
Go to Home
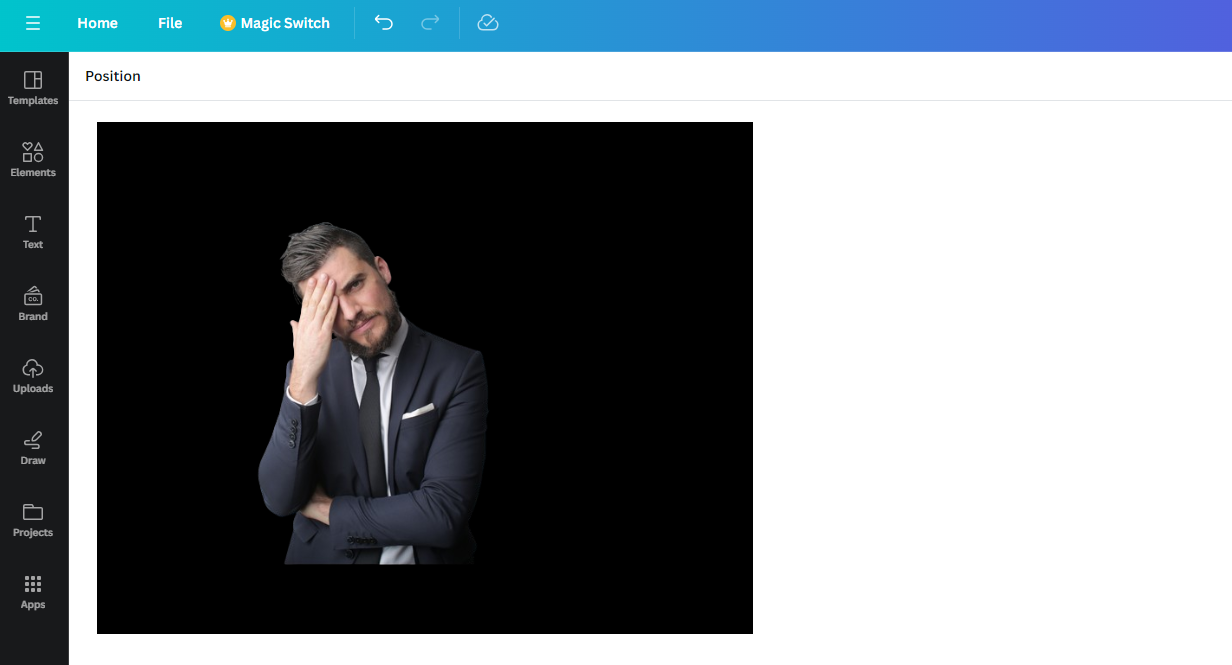(97, 23)
